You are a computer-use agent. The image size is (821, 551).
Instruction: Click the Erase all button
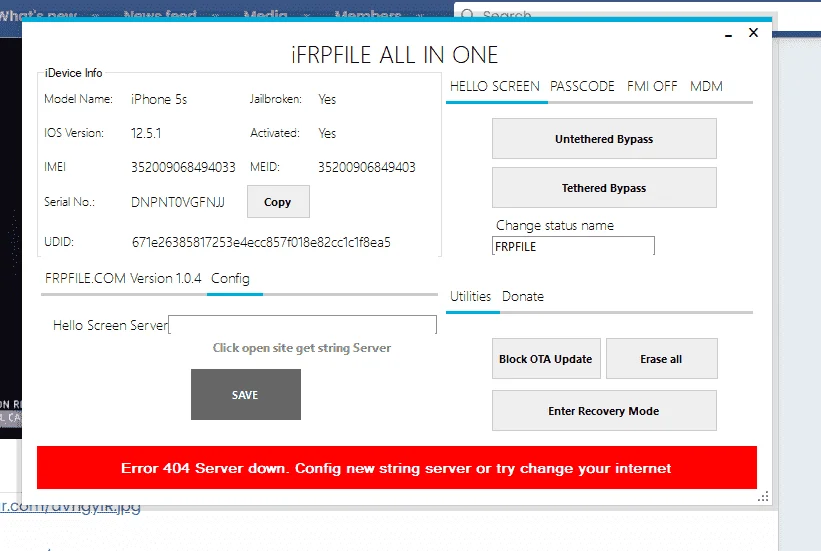point(661,359)
